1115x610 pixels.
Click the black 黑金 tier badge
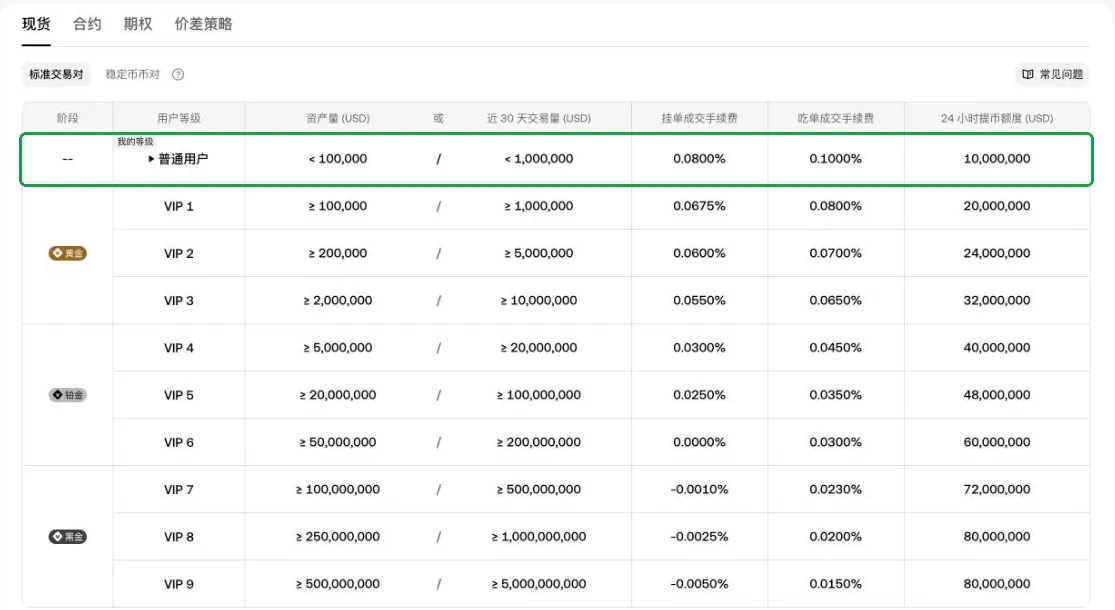[x=68, y=536]
